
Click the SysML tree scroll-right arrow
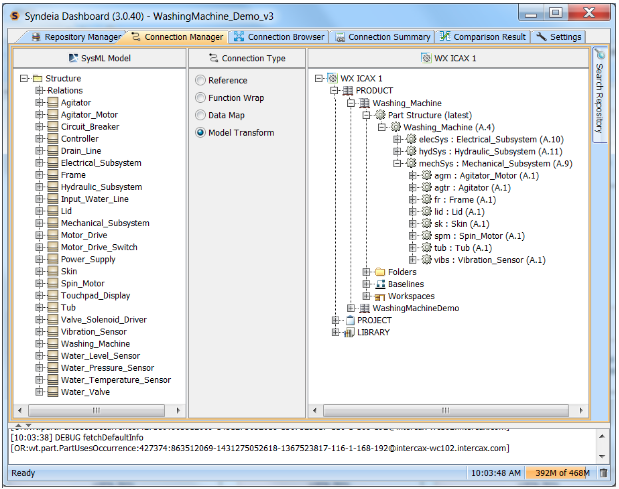pyautogui.click(x=178, y=410)
